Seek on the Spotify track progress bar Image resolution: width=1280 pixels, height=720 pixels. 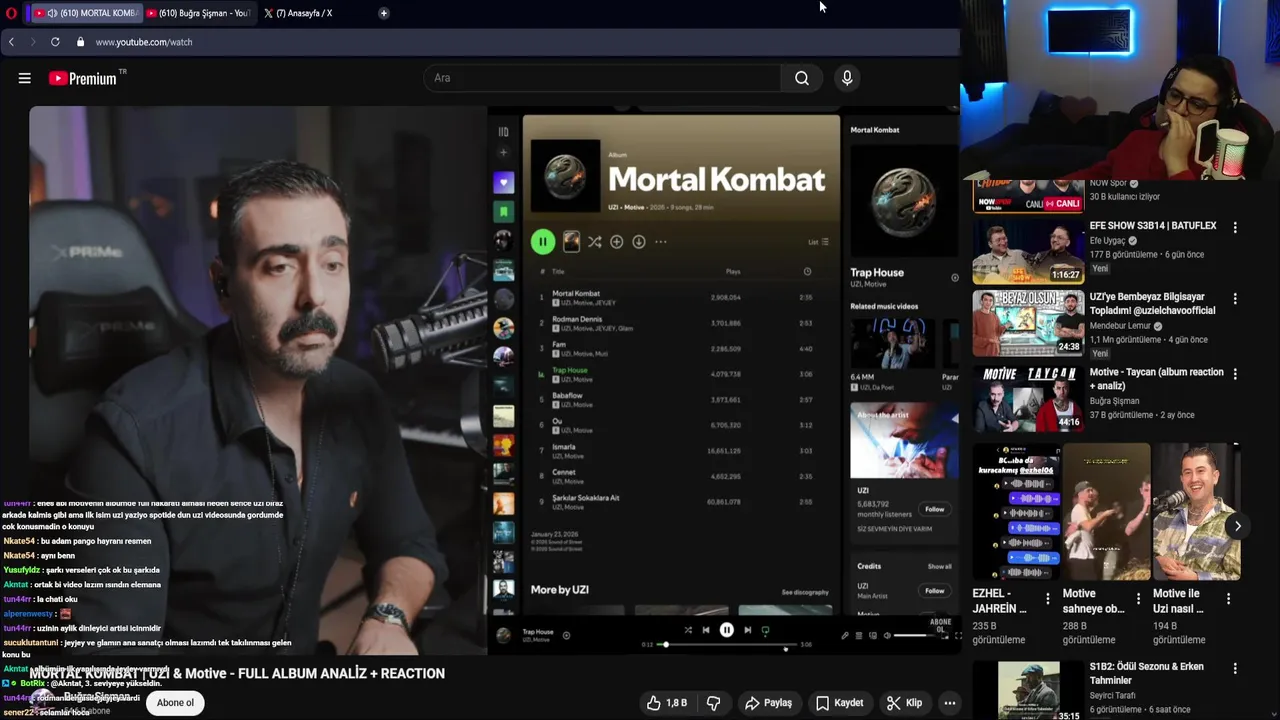coord(727,645)
